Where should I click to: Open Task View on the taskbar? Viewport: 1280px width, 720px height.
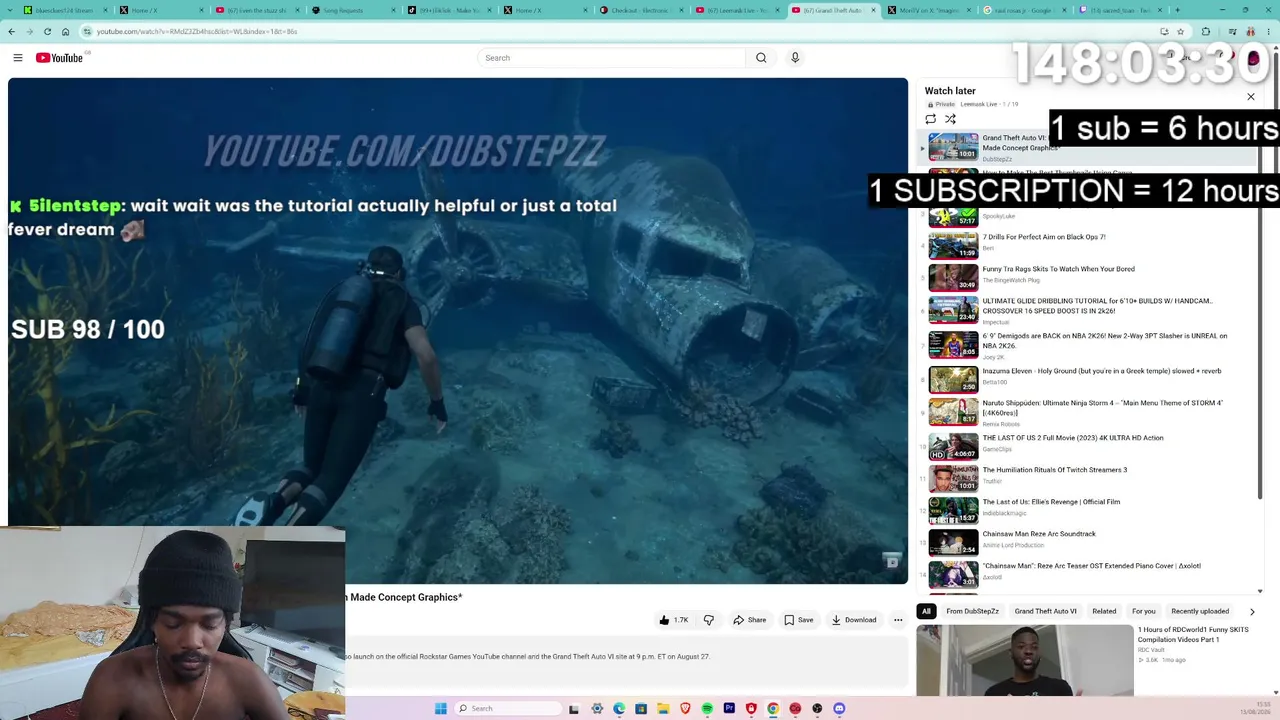[574, 708]
